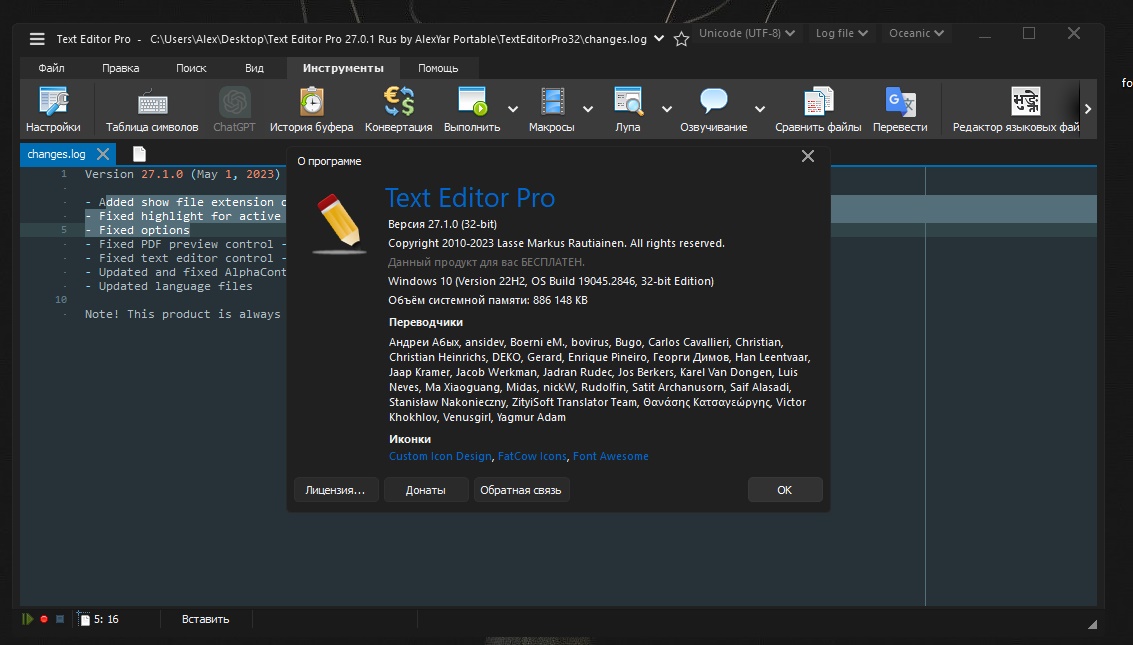Click line 1 Version 27.1.0 text
The width and height of the screenshot is (1133, 645).
coord(182,174)
